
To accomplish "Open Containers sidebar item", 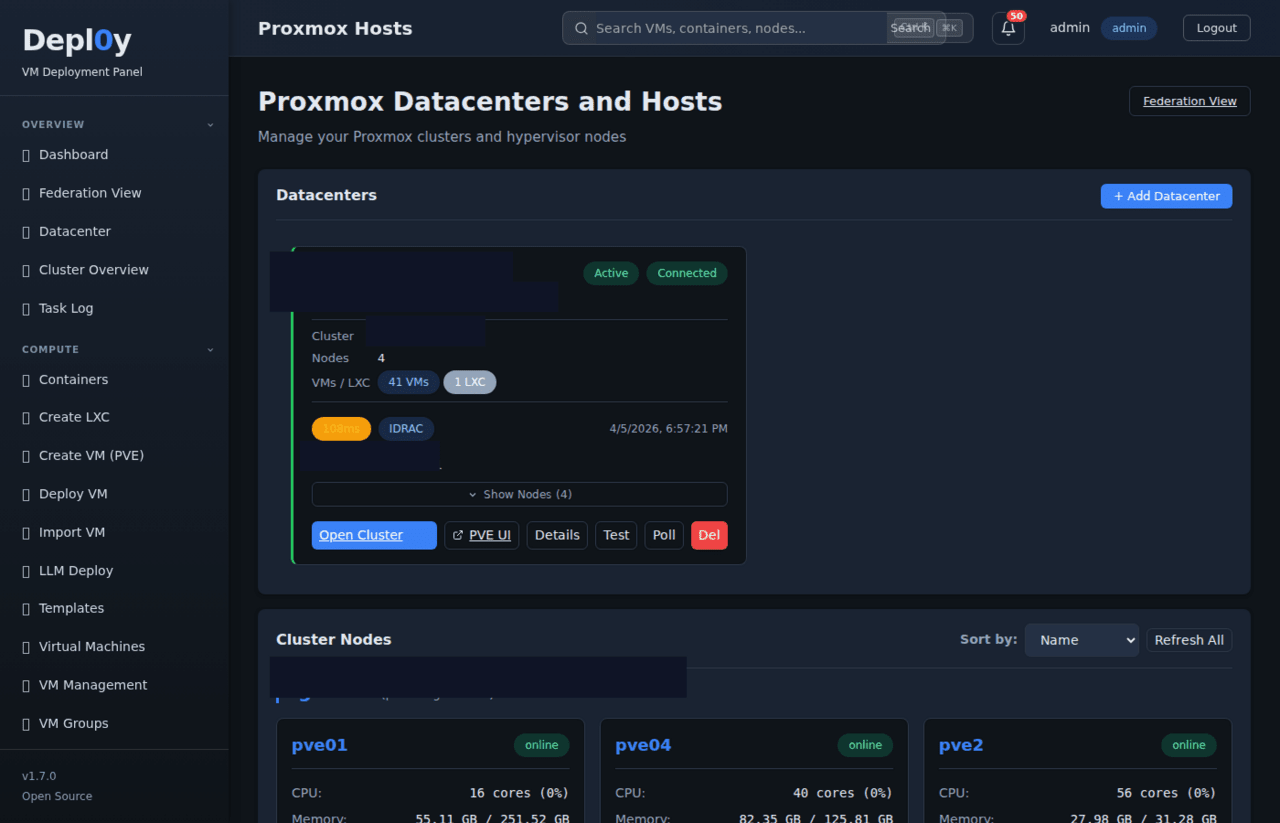I will (x=114, y=380).
